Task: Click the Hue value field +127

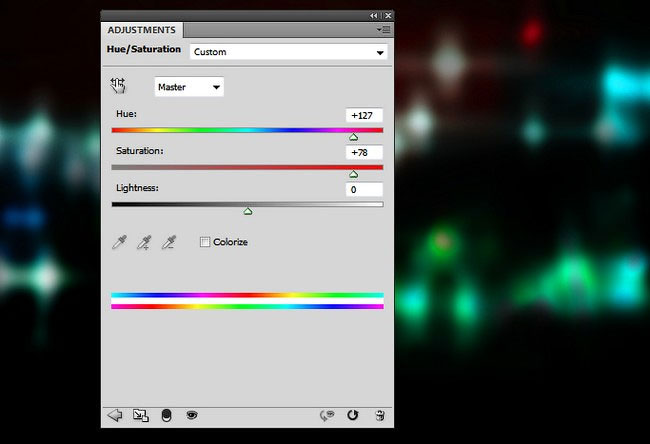Action: pyautogui.click(x=364, y=116)
